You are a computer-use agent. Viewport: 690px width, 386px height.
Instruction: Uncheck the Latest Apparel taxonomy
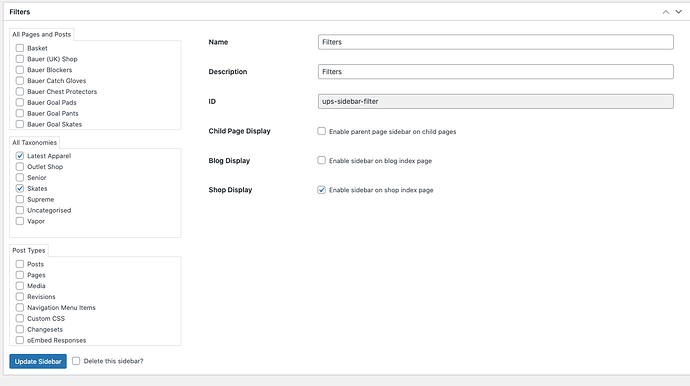20,156
